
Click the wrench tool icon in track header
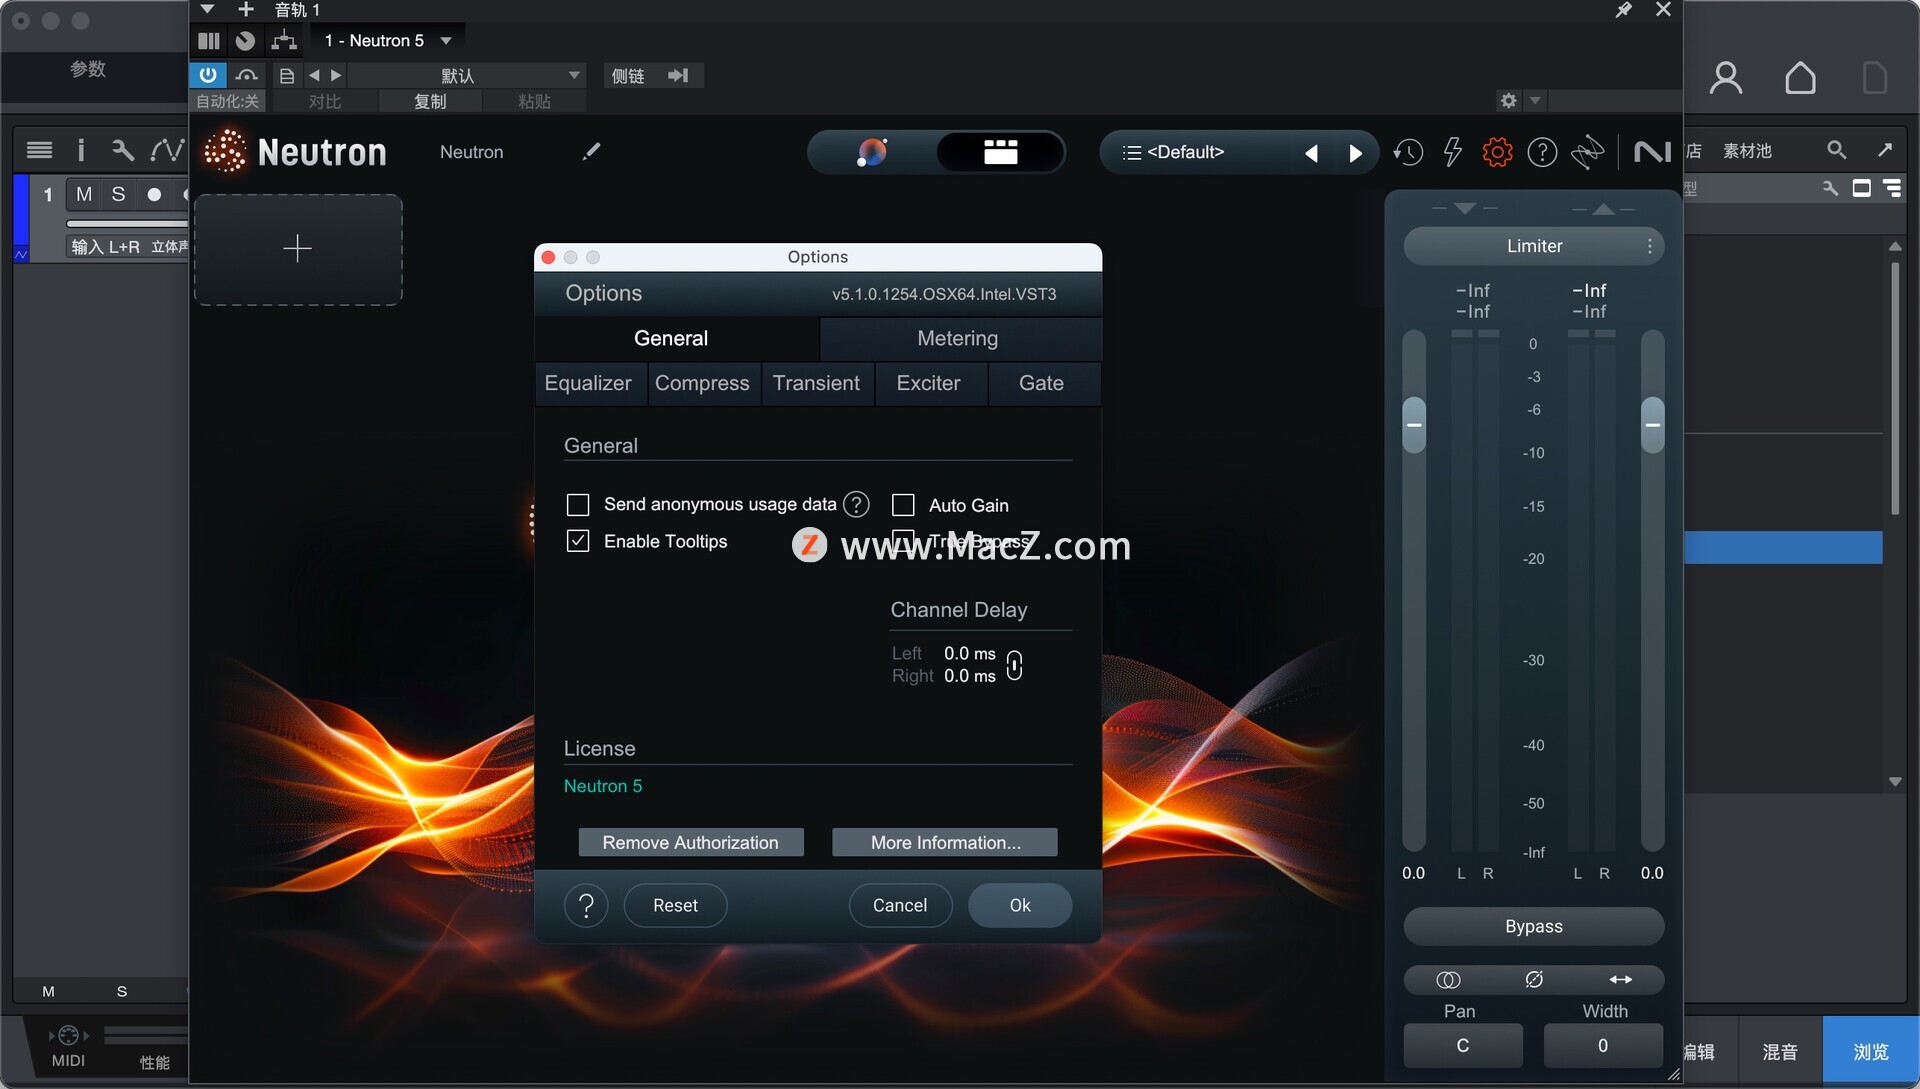click(x=122, y=150)
